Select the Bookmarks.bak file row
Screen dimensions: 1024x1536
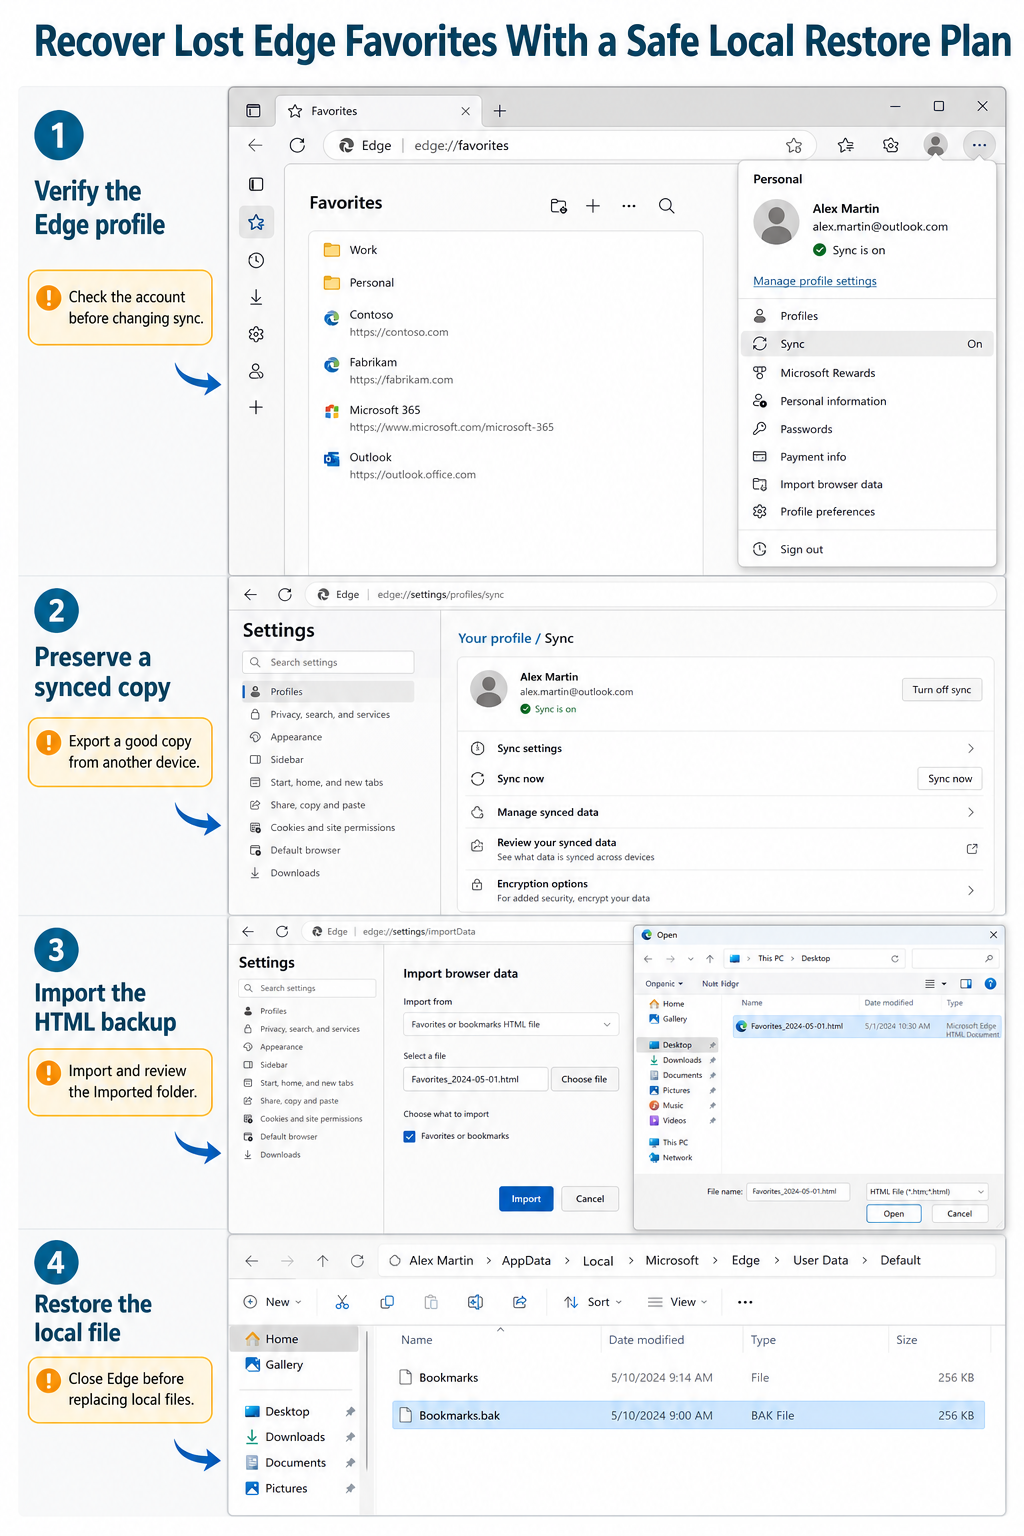(x=688, y=1415)
